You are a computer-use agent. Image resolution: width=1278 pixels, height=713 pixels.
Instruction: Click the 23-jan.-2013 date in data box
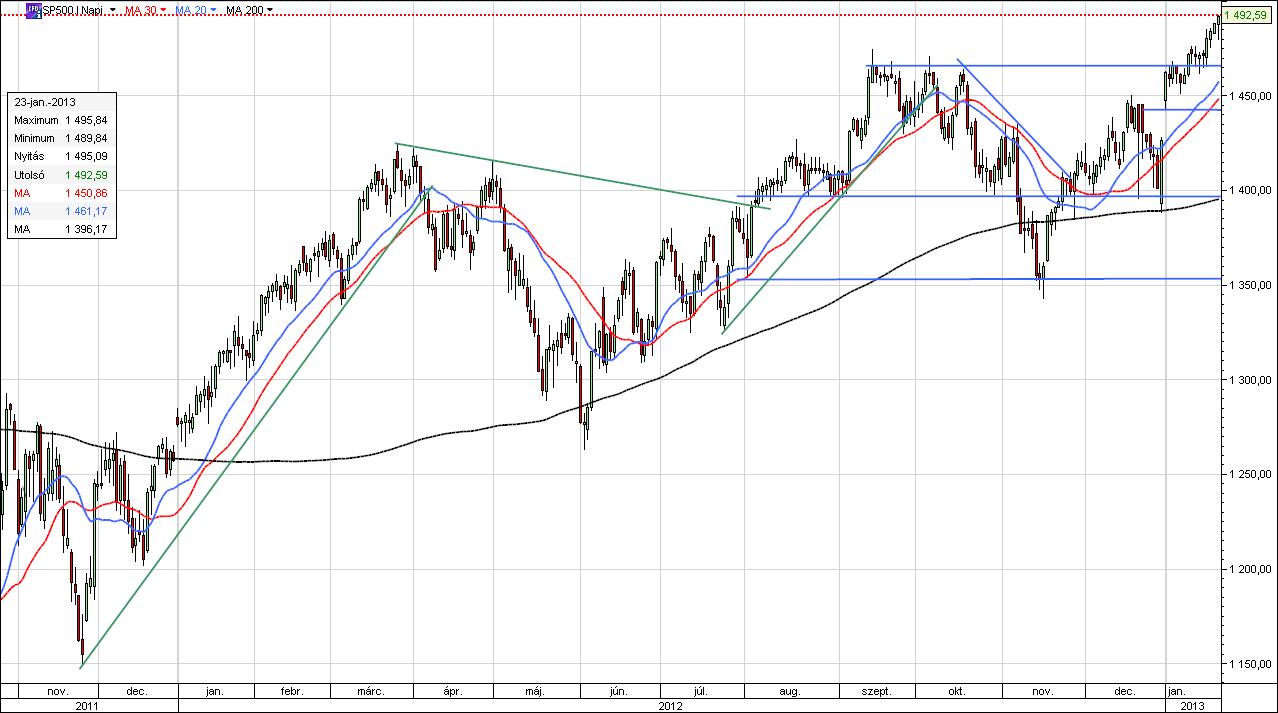pos(46,102)
